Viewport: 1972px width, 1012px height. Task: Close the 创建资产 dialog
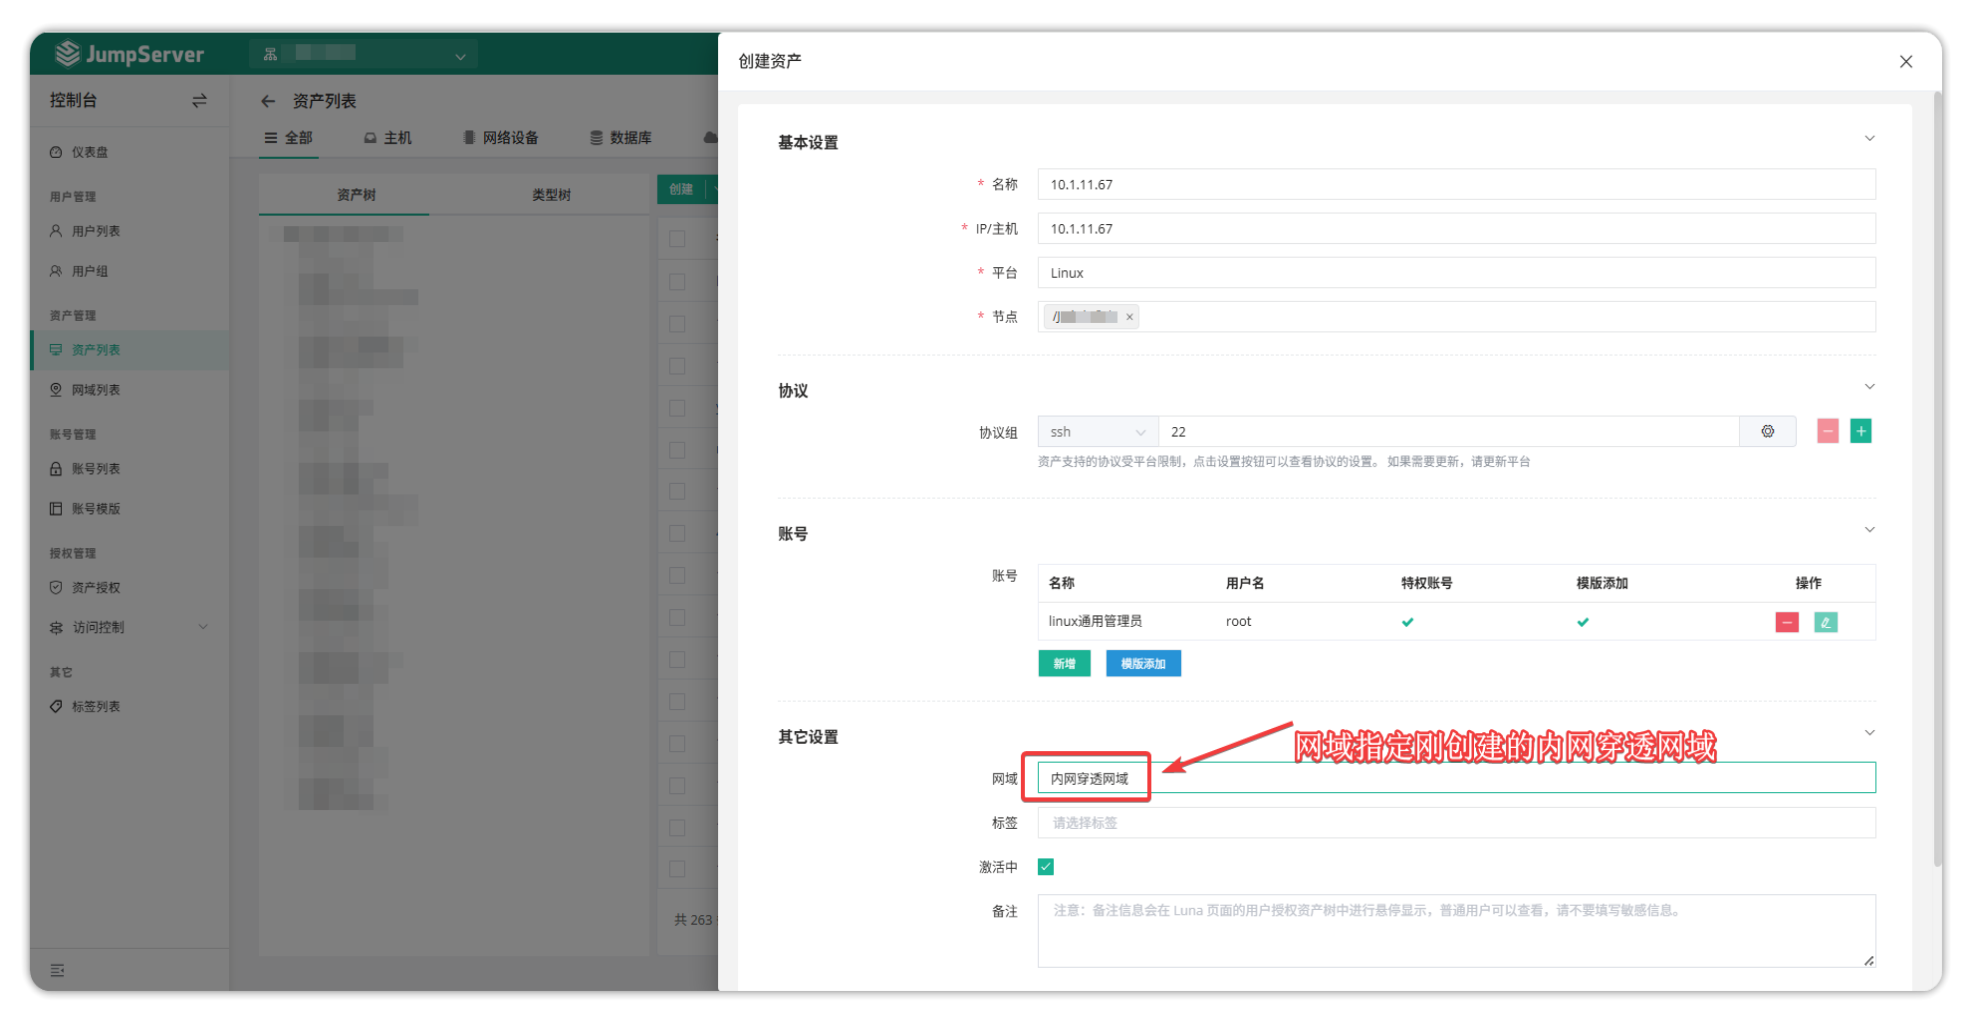(x=1905, y=62)
